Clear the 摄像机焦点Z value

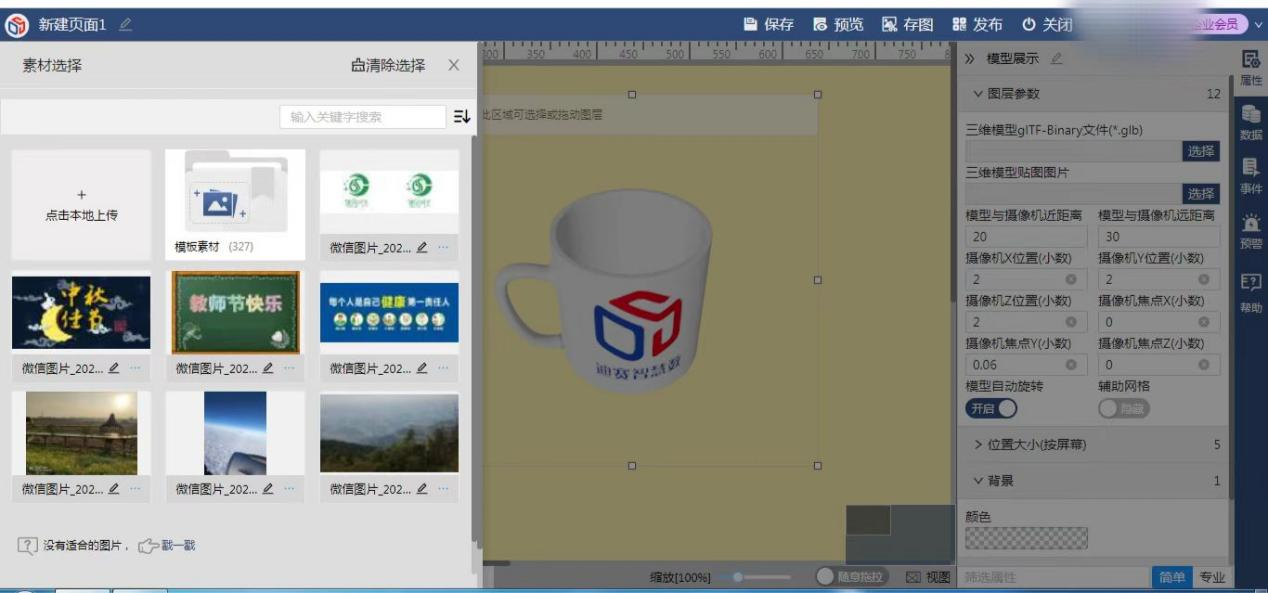click(1204, 365)
